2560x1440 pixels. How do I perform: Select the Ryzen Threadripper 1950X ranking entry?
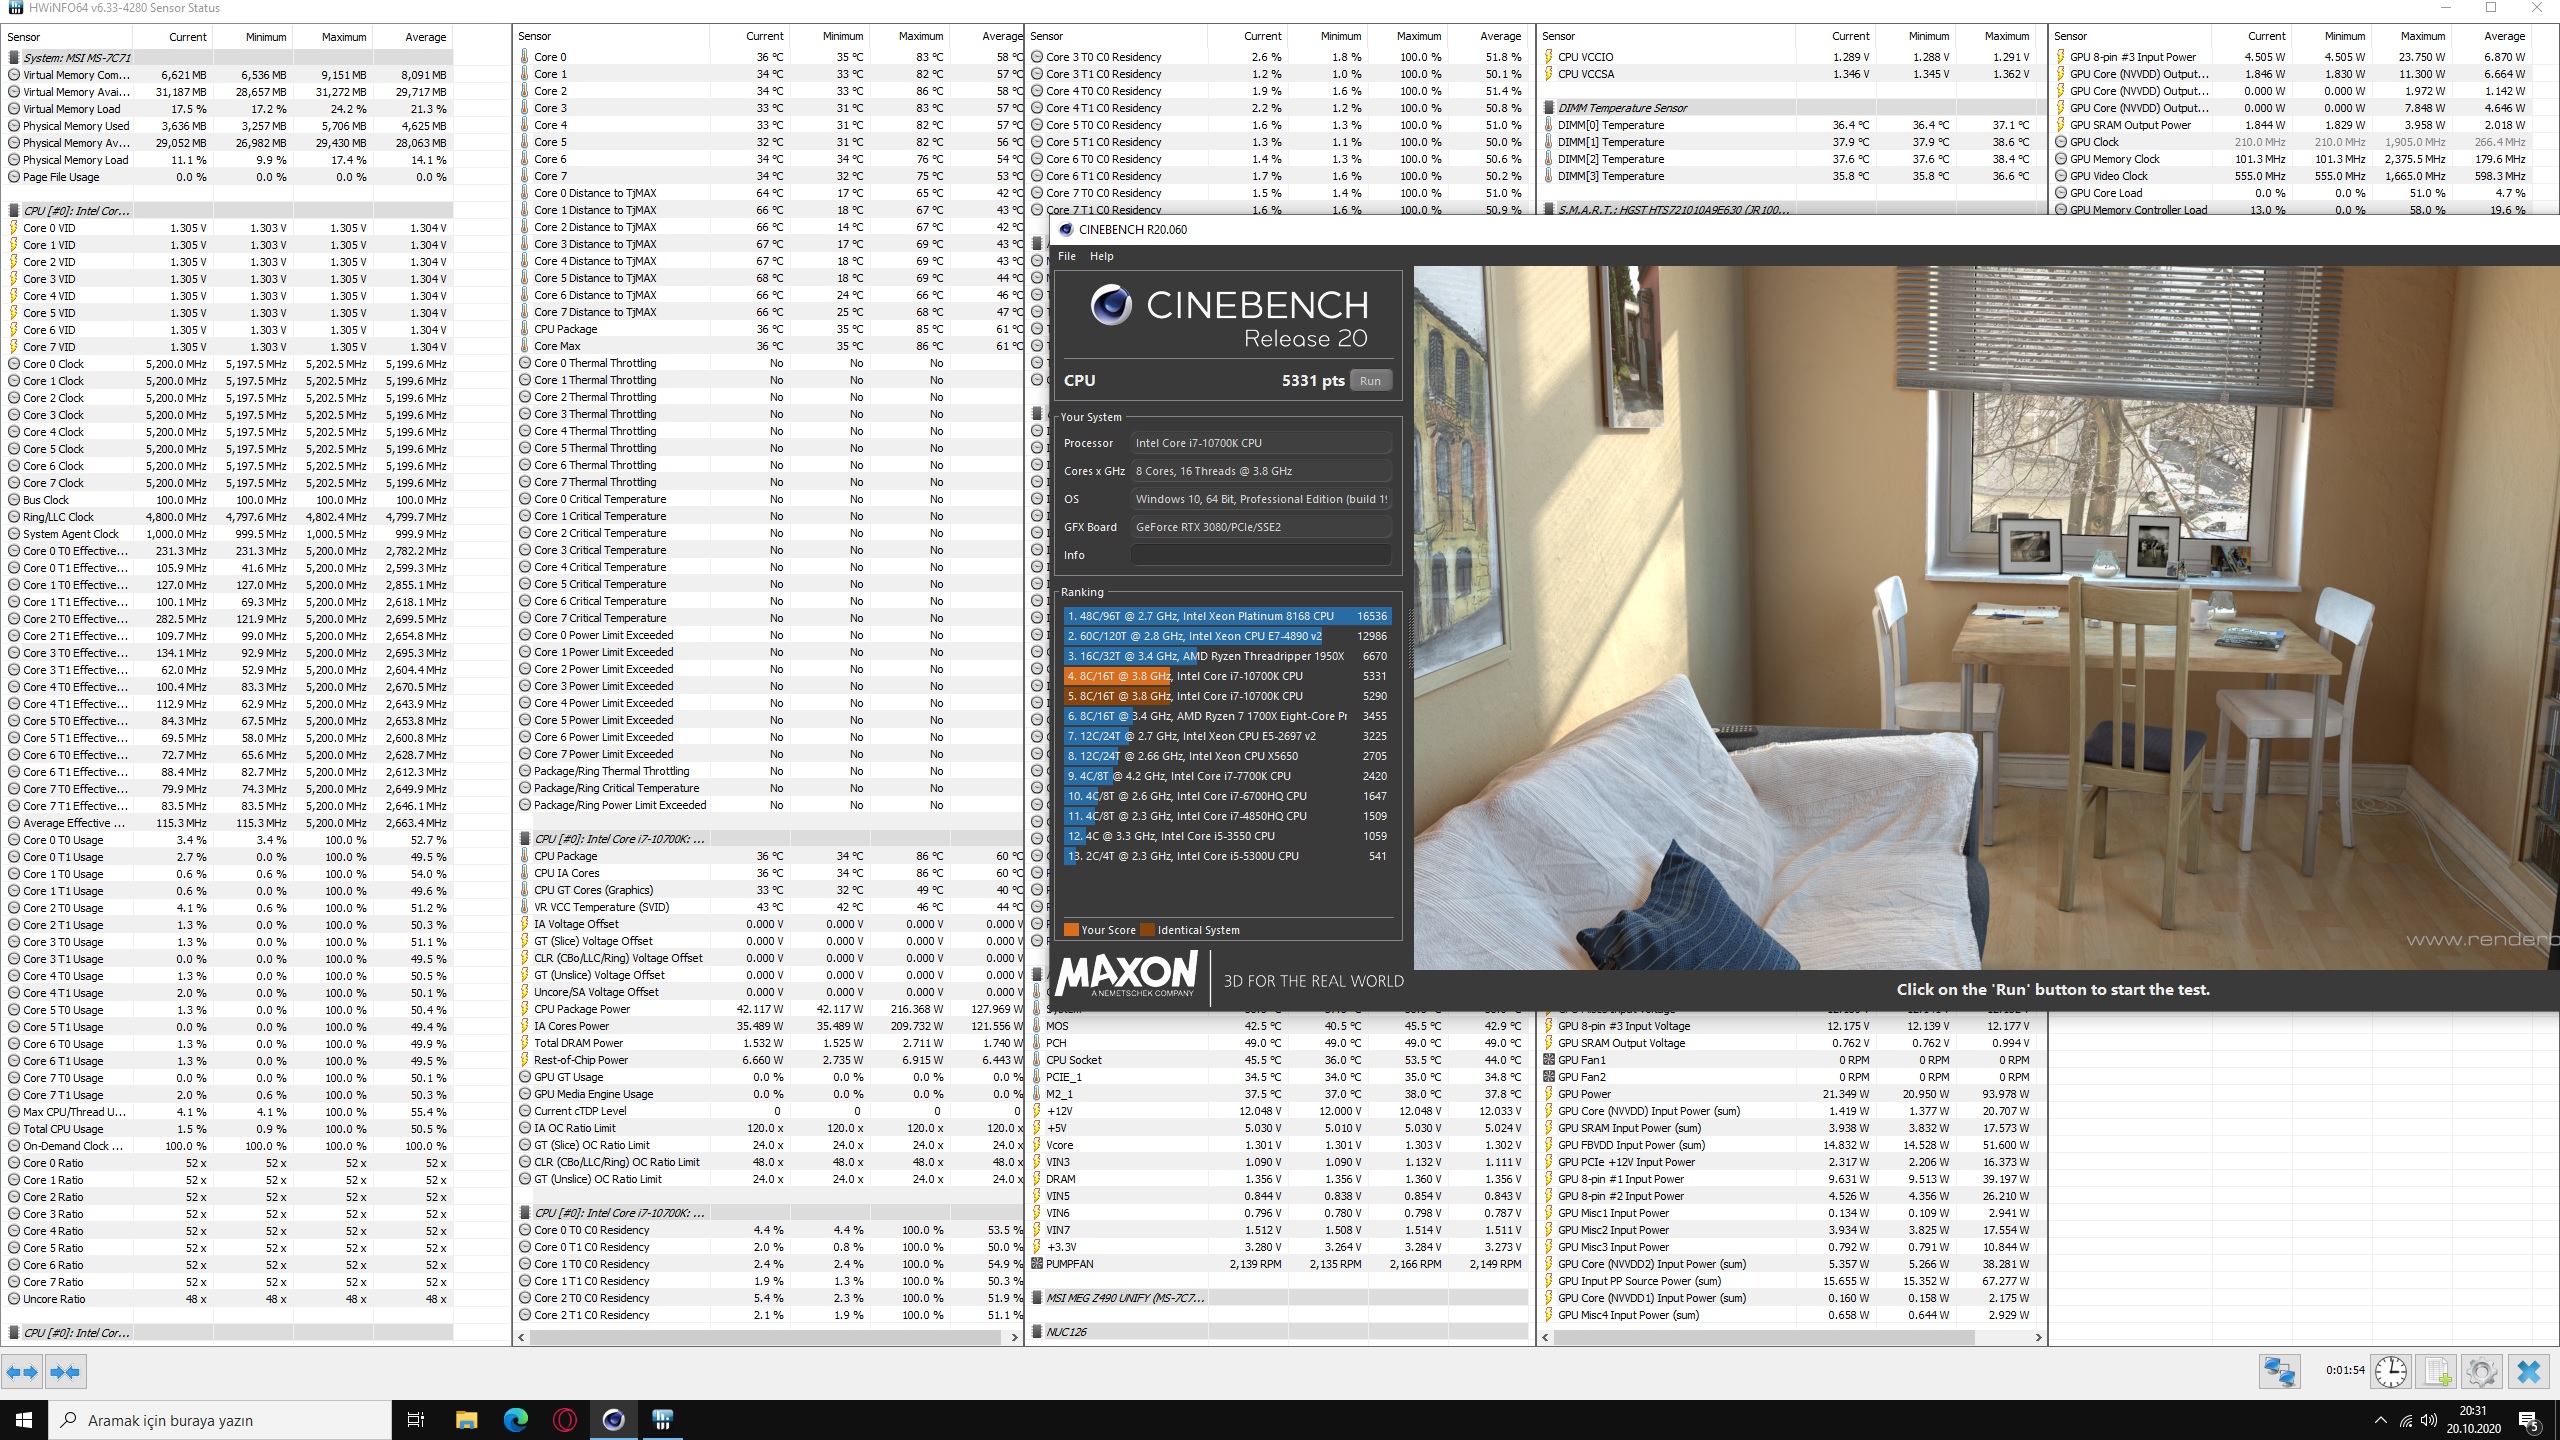[x=1226, y=656]
